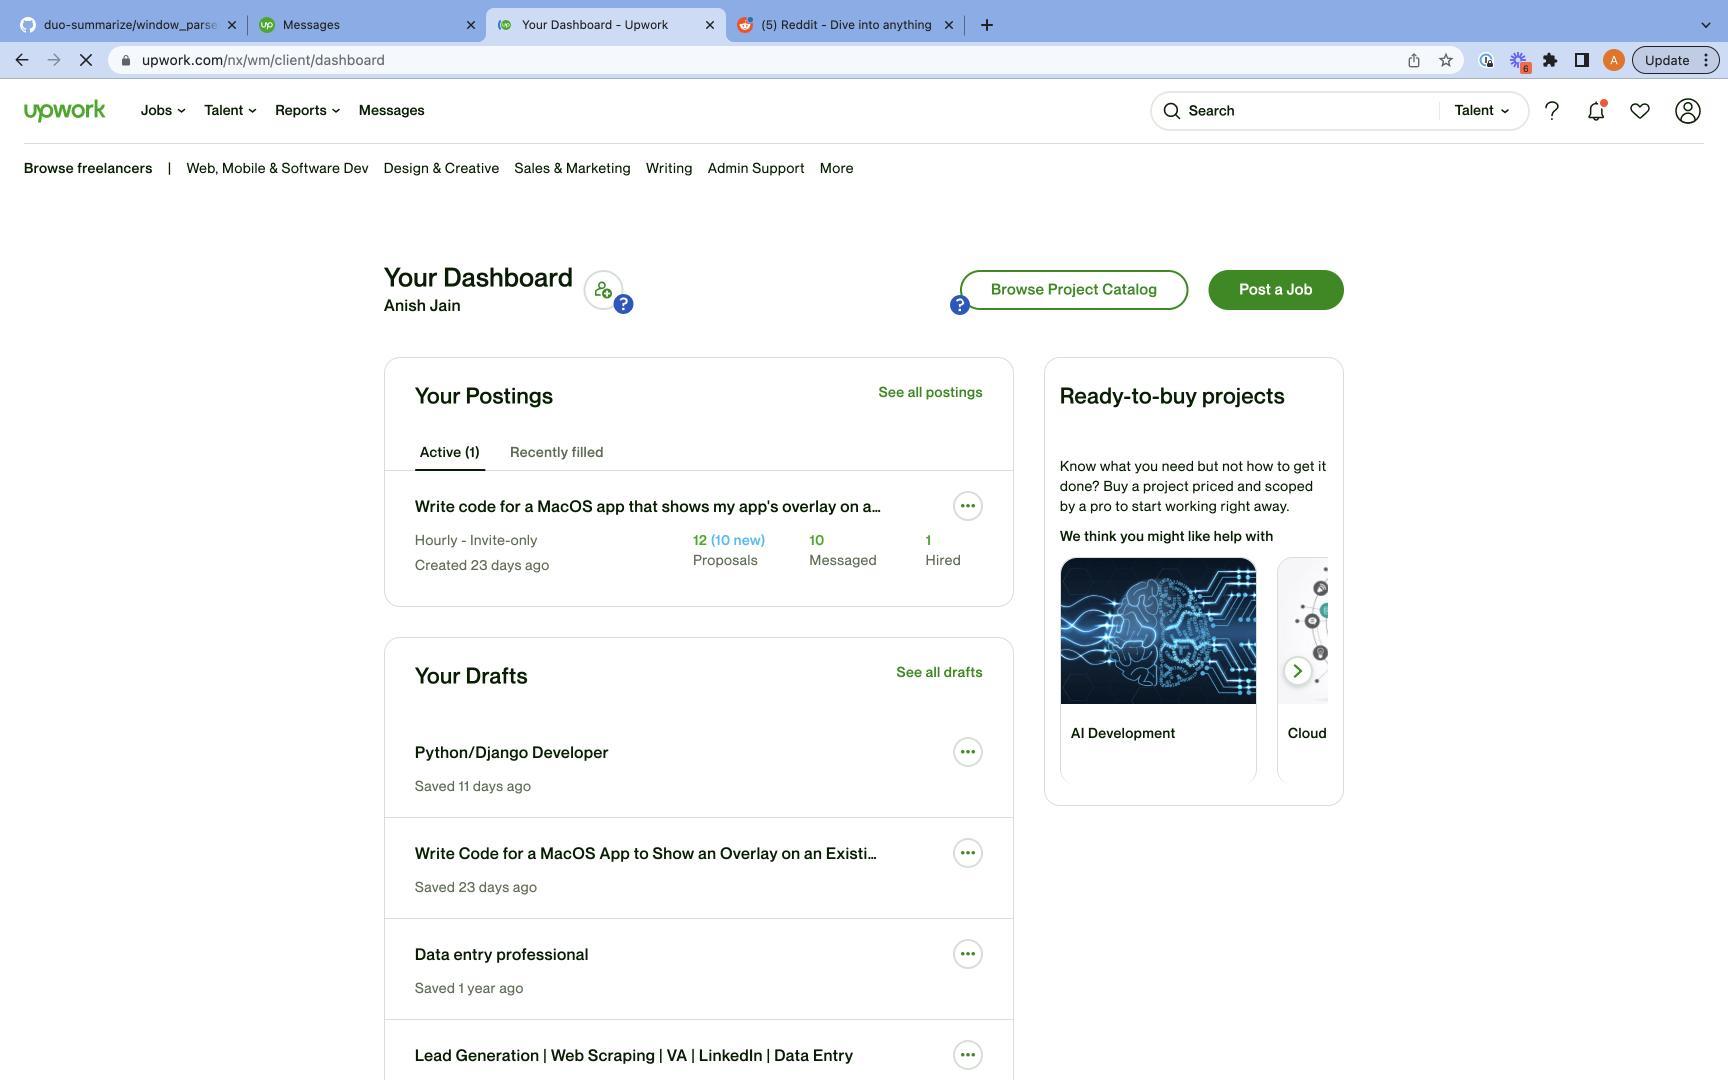Open the Talent search category dropdown
Screen dimensions: 1728x1080
(x=1482, y=111)
